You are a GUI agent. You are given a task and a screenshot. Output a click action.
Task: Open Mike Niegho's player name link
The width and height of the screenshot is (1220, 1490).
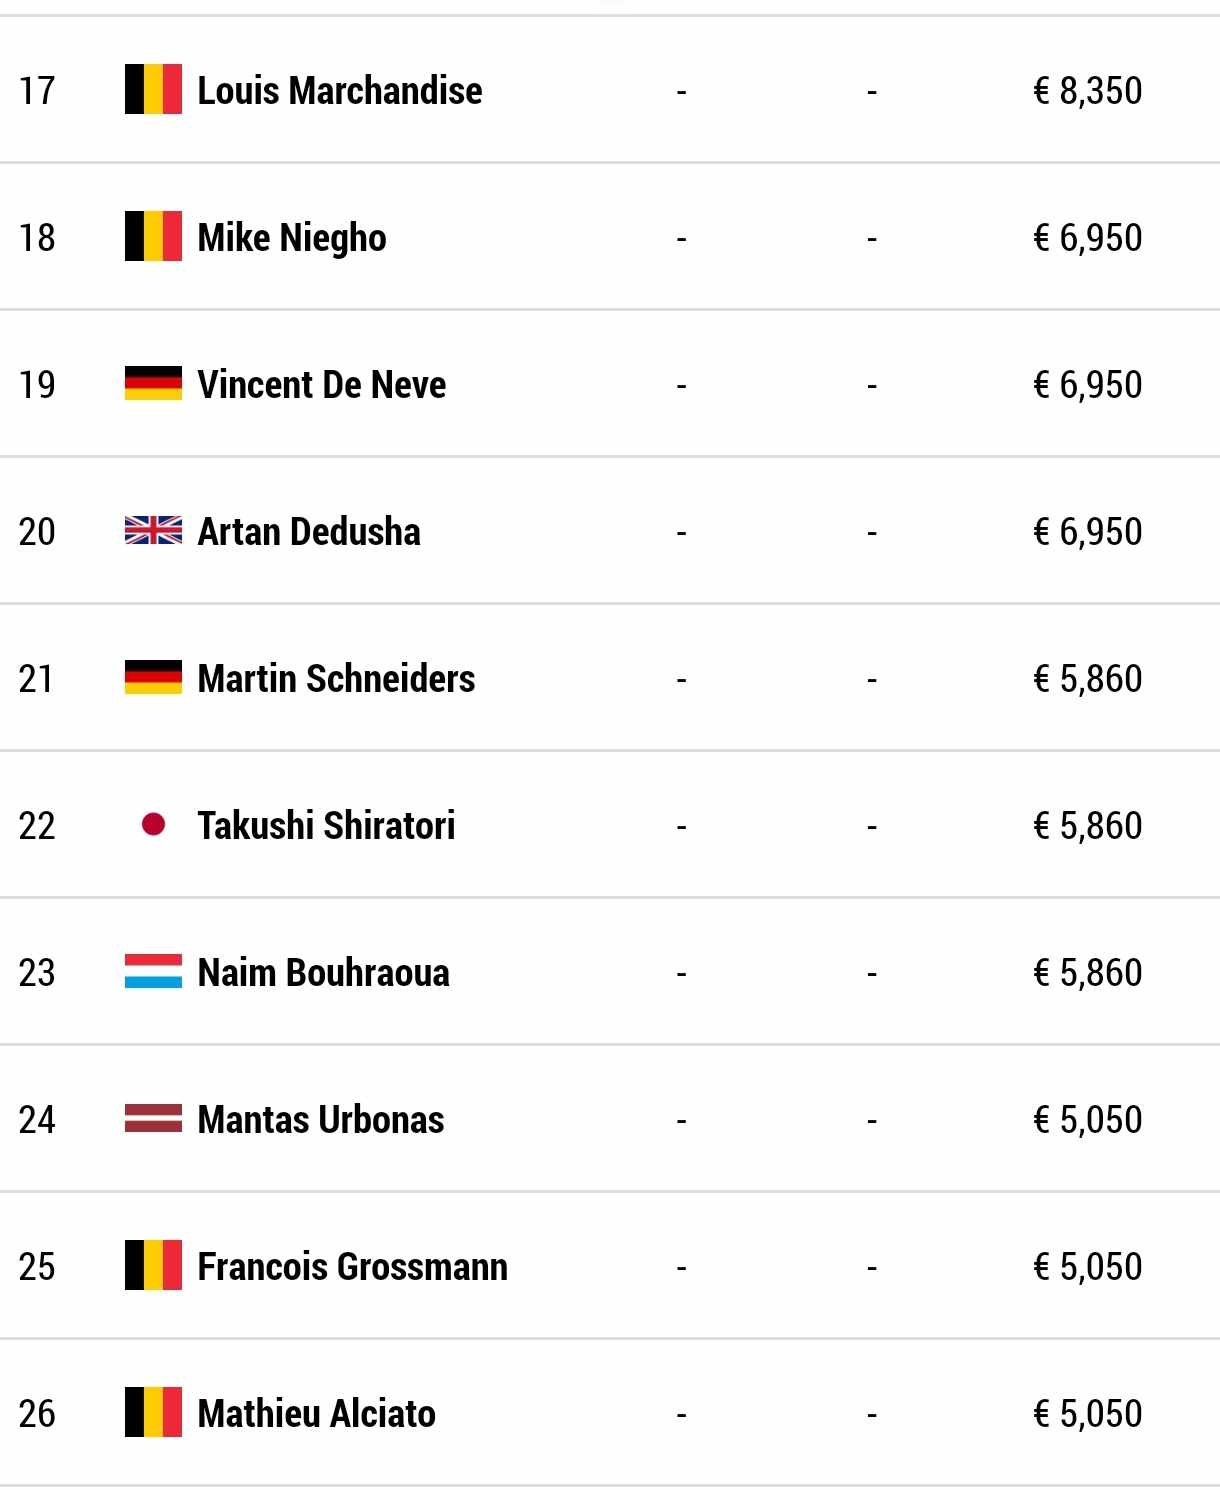292,238
